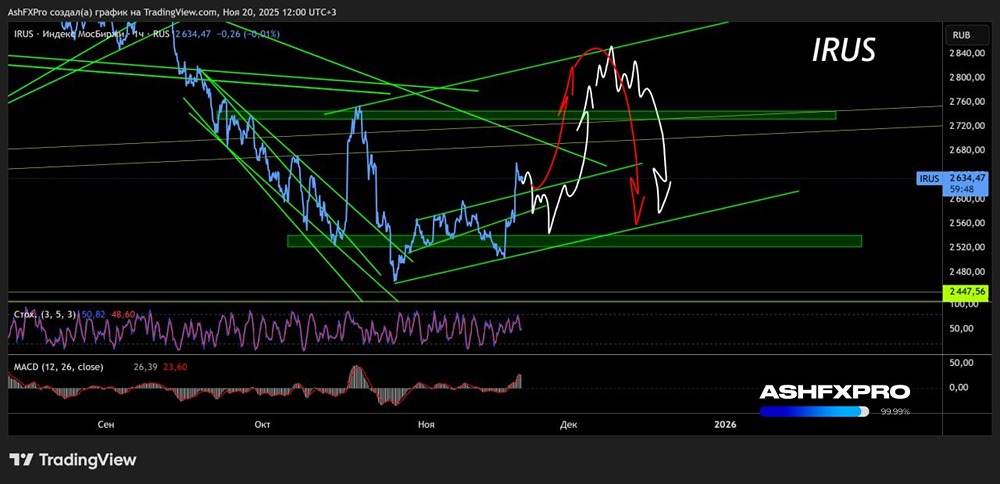Click the 2 800,00 price axis label
This screenshot has width=1000, height=484.
pos(969,78)
